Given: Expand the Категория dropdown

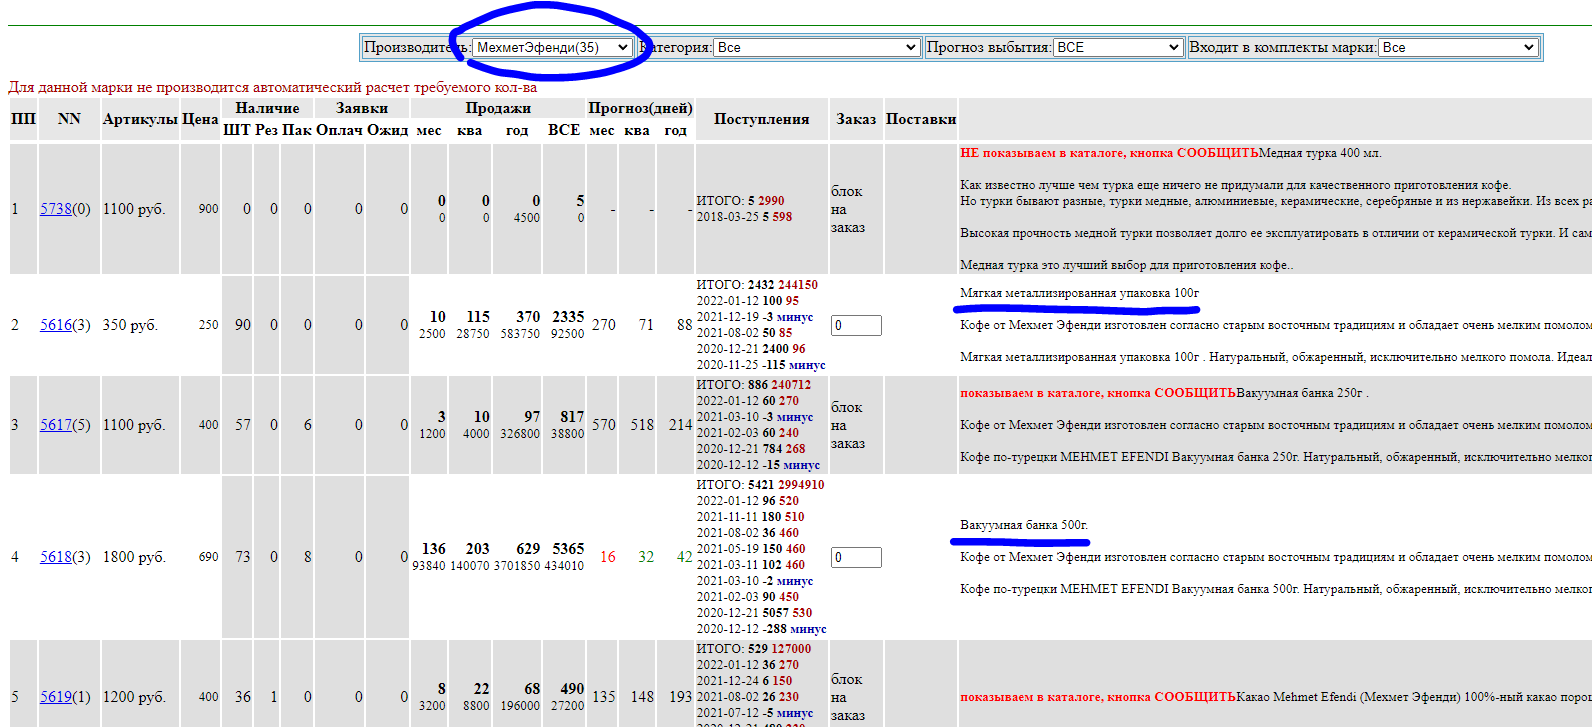Looking at the screenshot, I should 816,47.
